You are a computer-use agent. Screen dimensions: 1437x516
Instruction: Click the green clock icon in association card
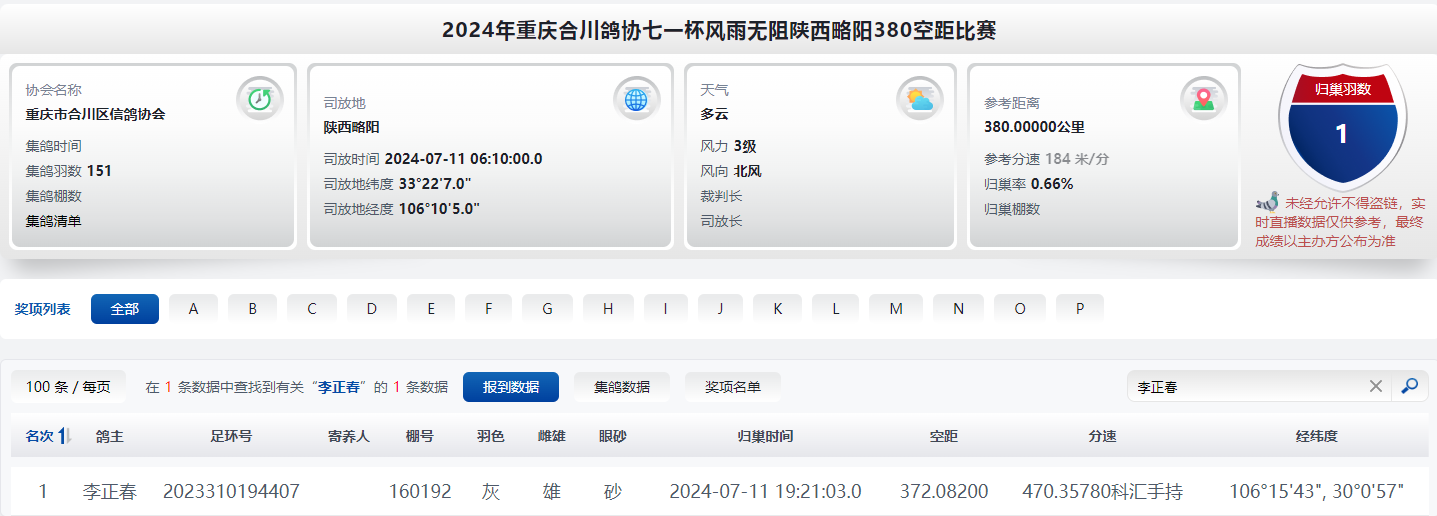259,99
